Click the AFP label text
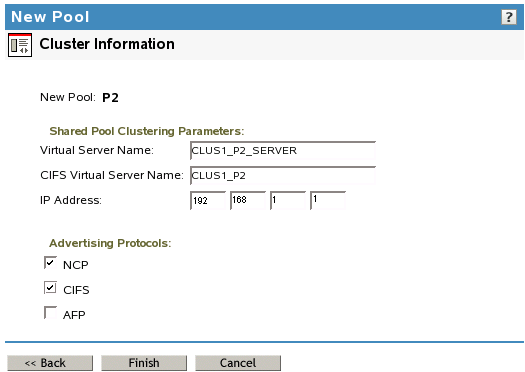 coord(74,315)
